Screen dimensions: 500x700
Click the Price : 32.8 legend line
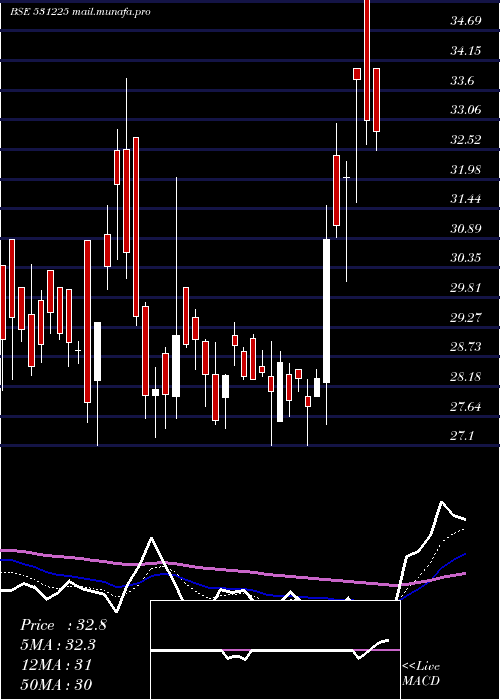tap(63, 625)
